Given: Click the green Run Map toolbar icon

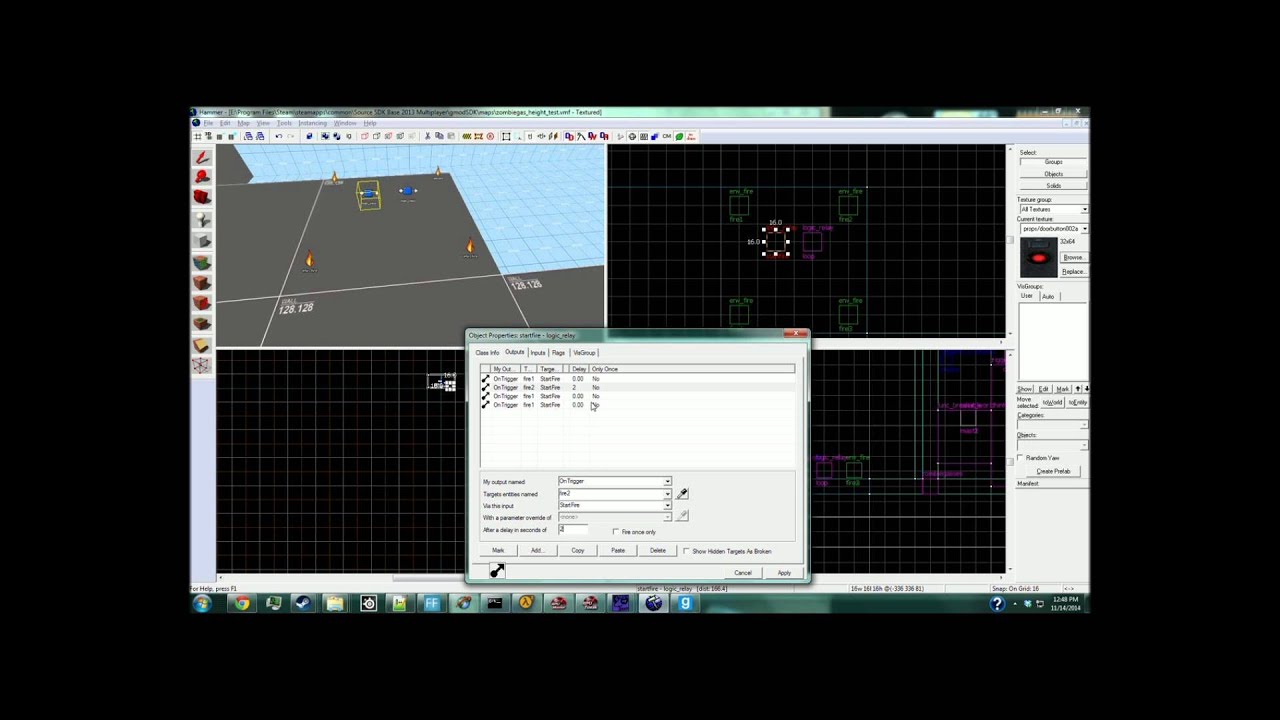Looking at the screenshot, I should tap(680, 136).
